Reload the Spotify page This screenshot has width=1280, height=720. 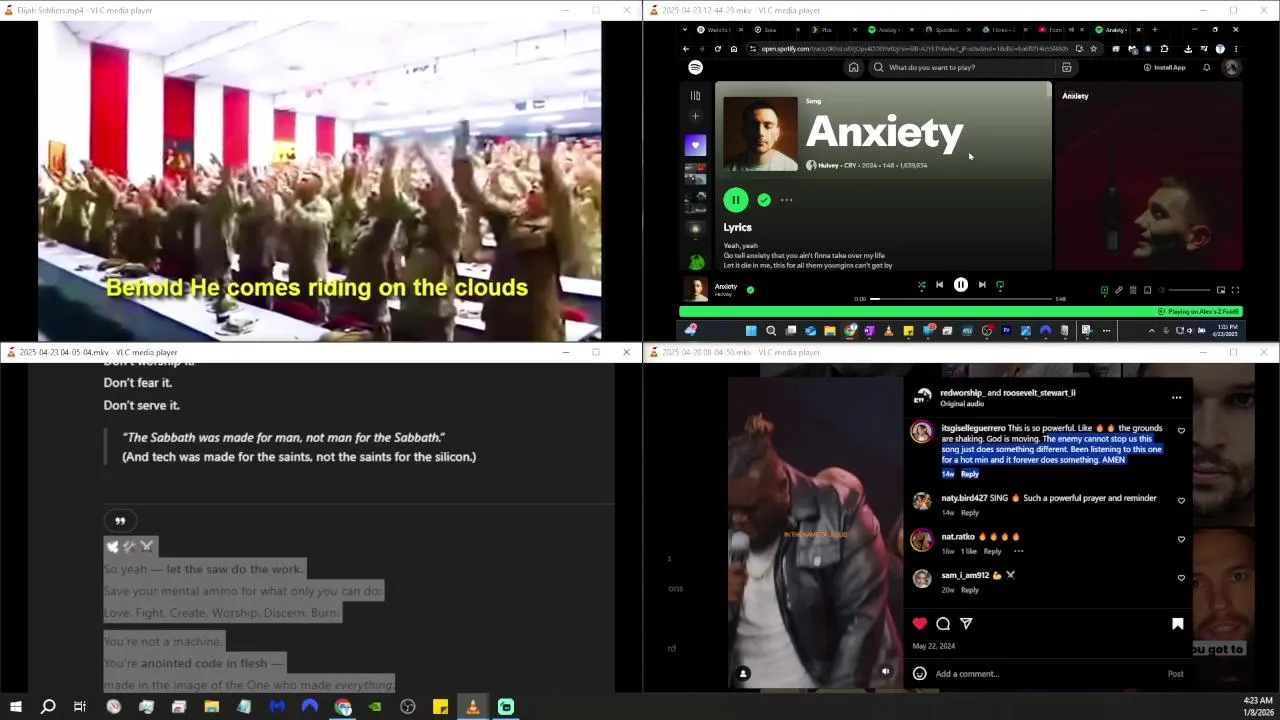pyautogui.click(x=718, y=48)
